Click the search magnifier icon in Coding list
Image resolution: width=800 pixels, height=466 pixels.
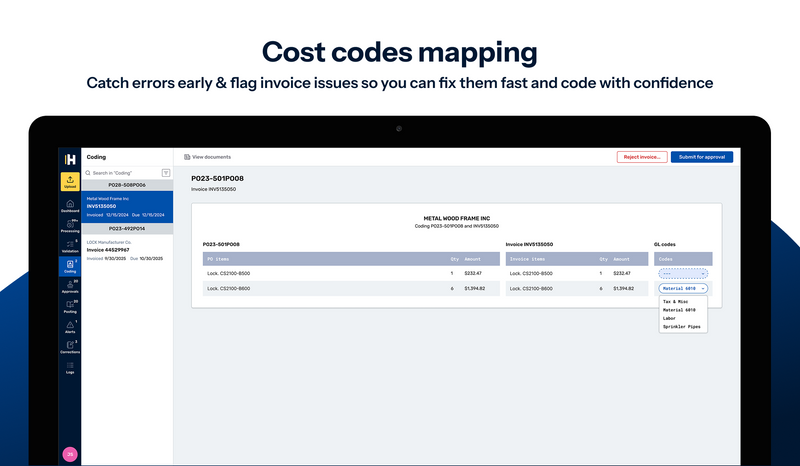click(88, 173)
